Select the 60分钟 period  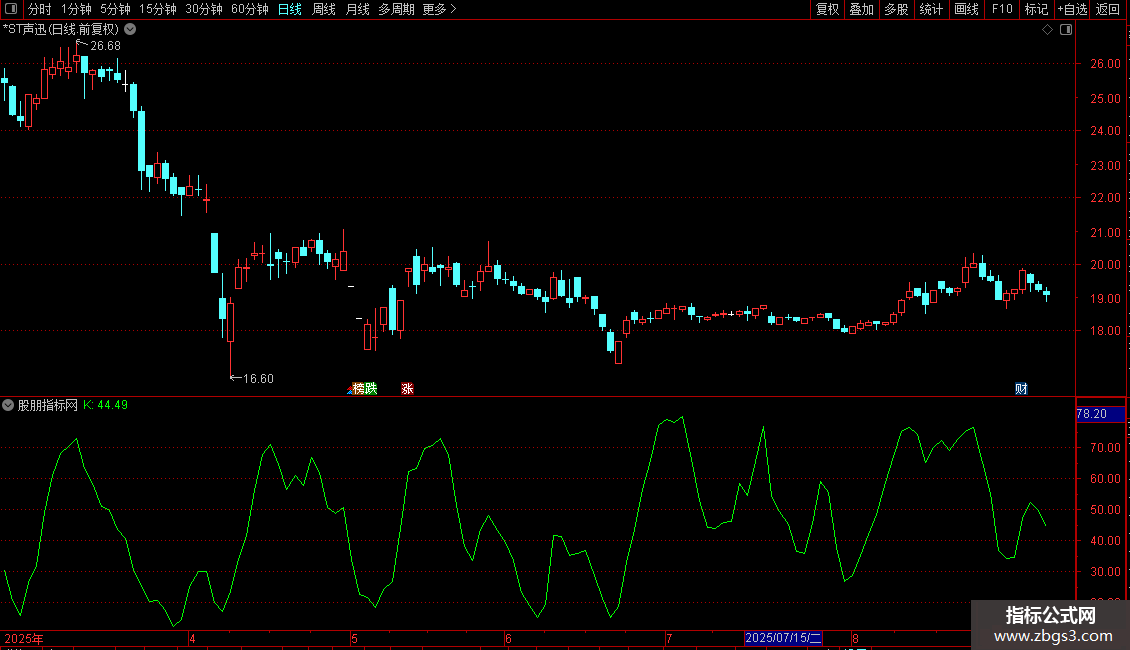coord(249,9)
